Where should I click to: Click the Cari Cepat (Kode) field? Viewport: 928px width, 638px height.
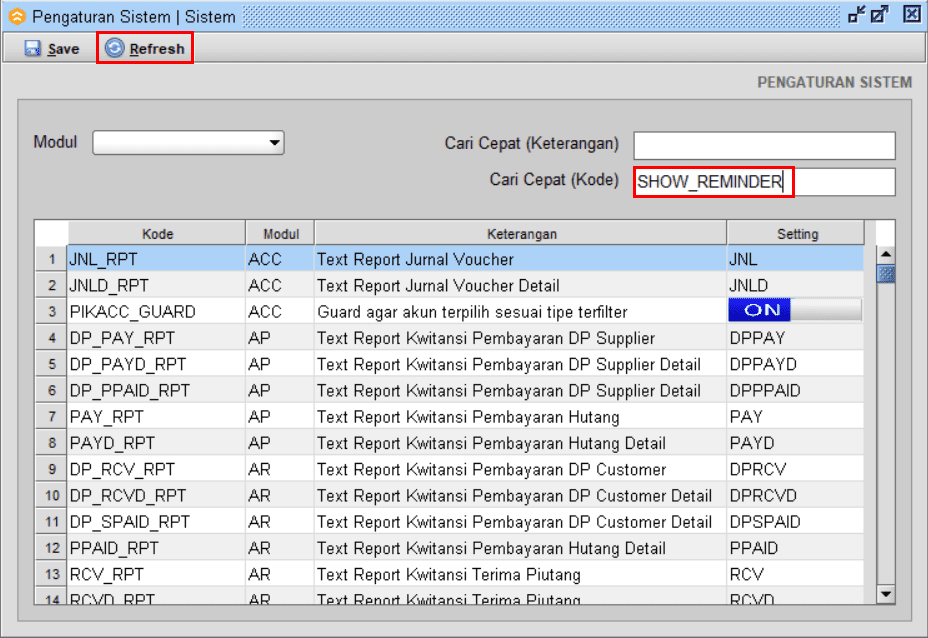pyautogui.click(x=764, y=182)
